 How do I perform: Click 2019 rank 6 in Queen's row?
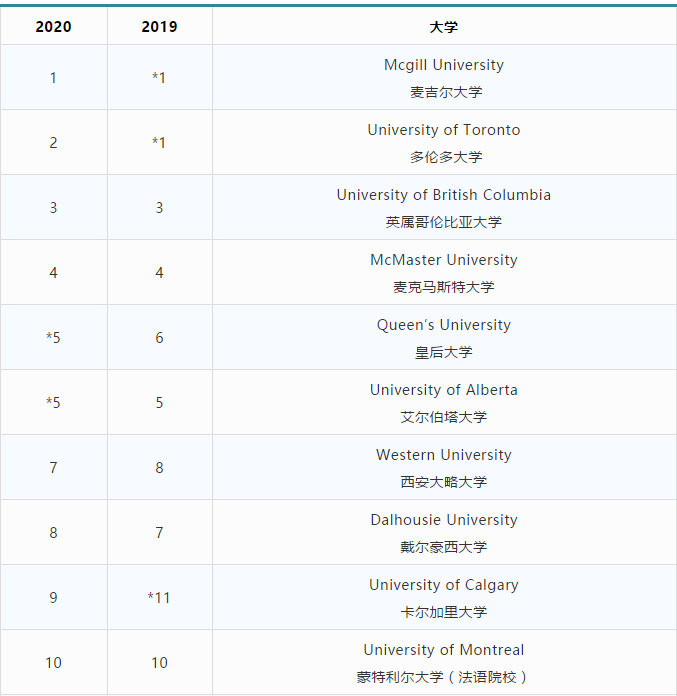coord(159,338)
